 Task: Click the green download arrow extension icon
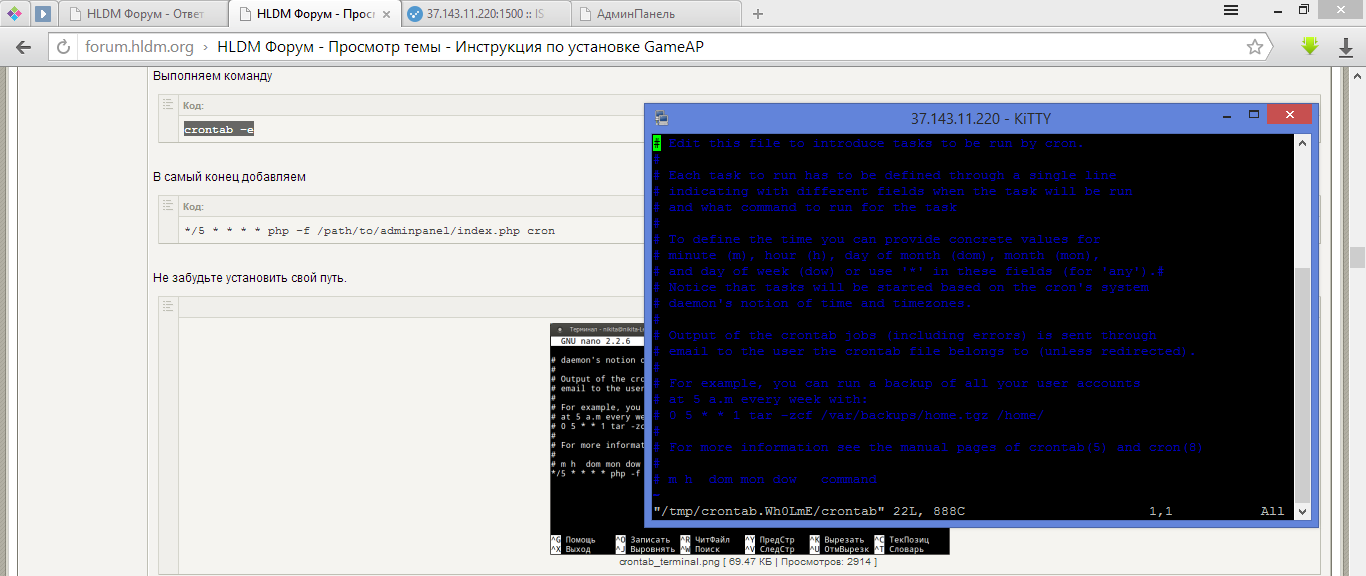point(1310,47)
